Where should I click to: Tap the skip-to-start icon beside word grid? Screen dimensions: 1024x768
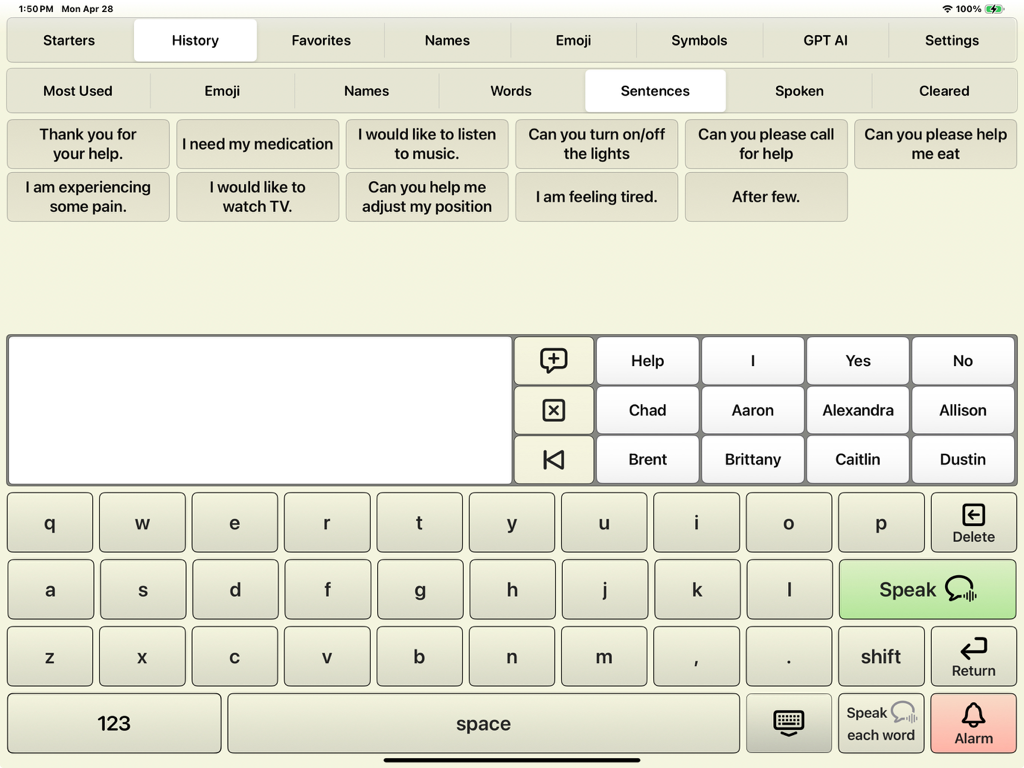tap(553, 459)
